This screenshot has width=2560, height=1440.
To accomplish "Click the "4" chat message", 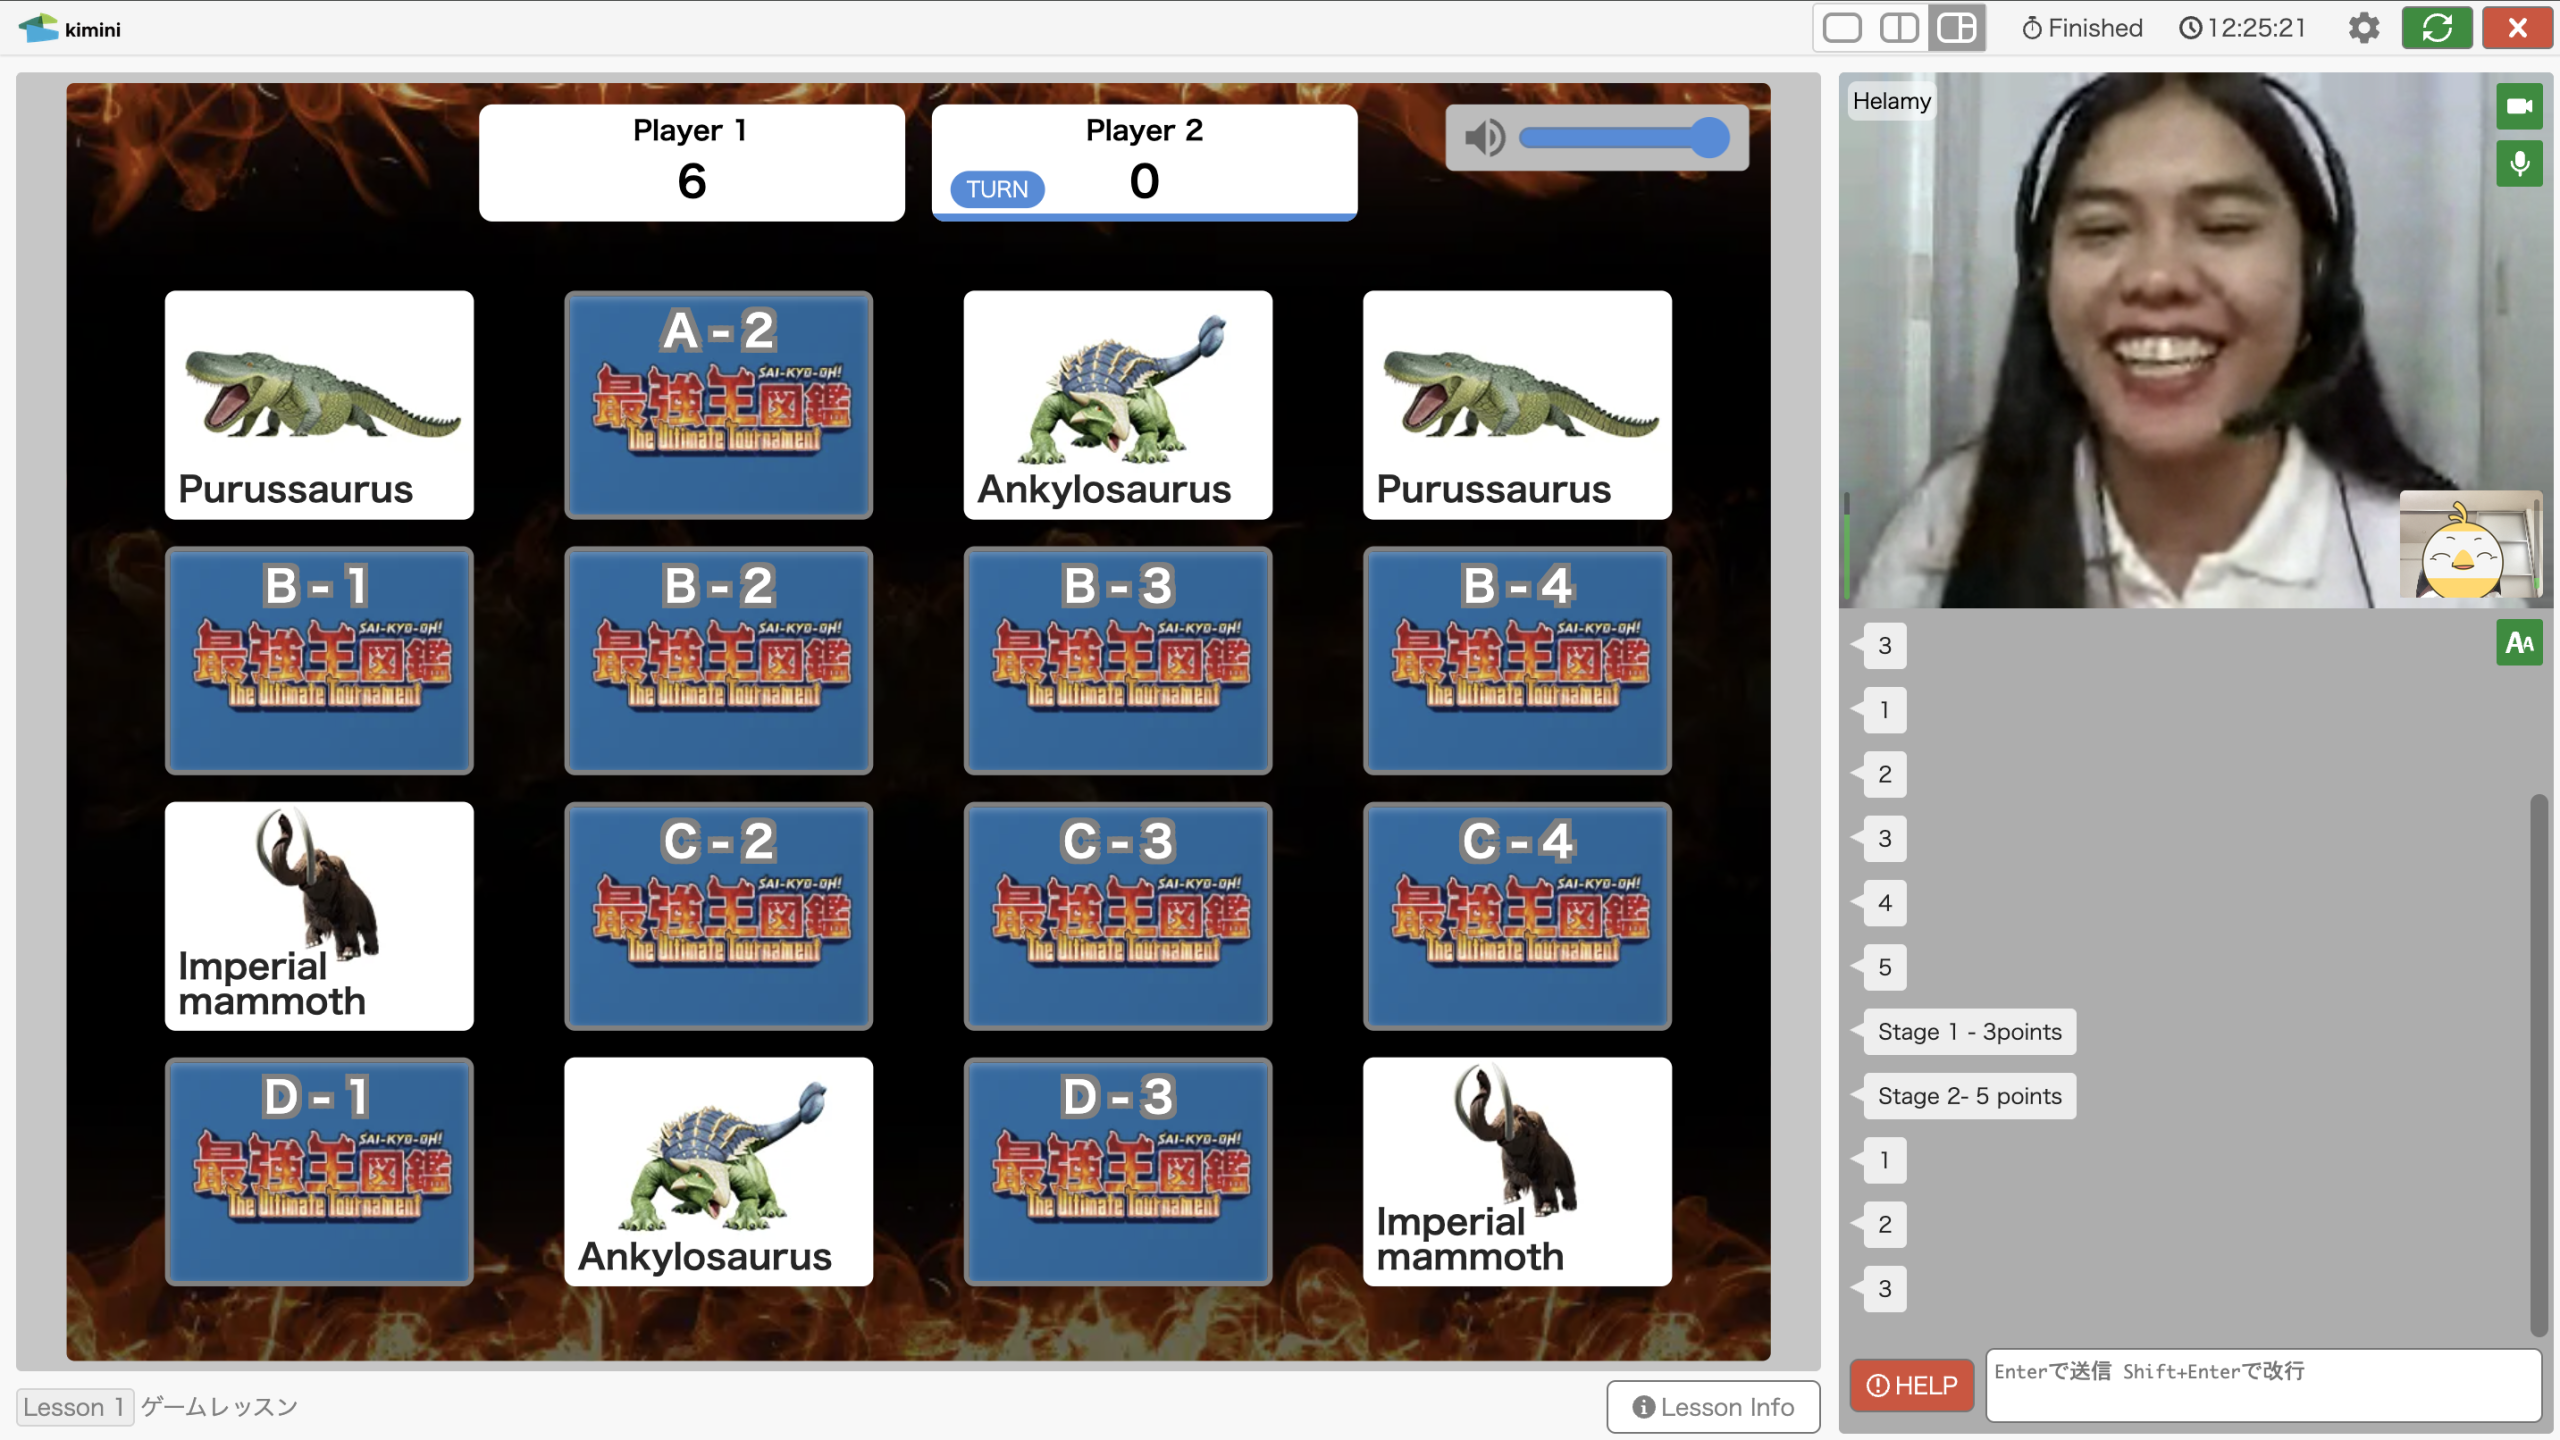I will pos(1885,903).
